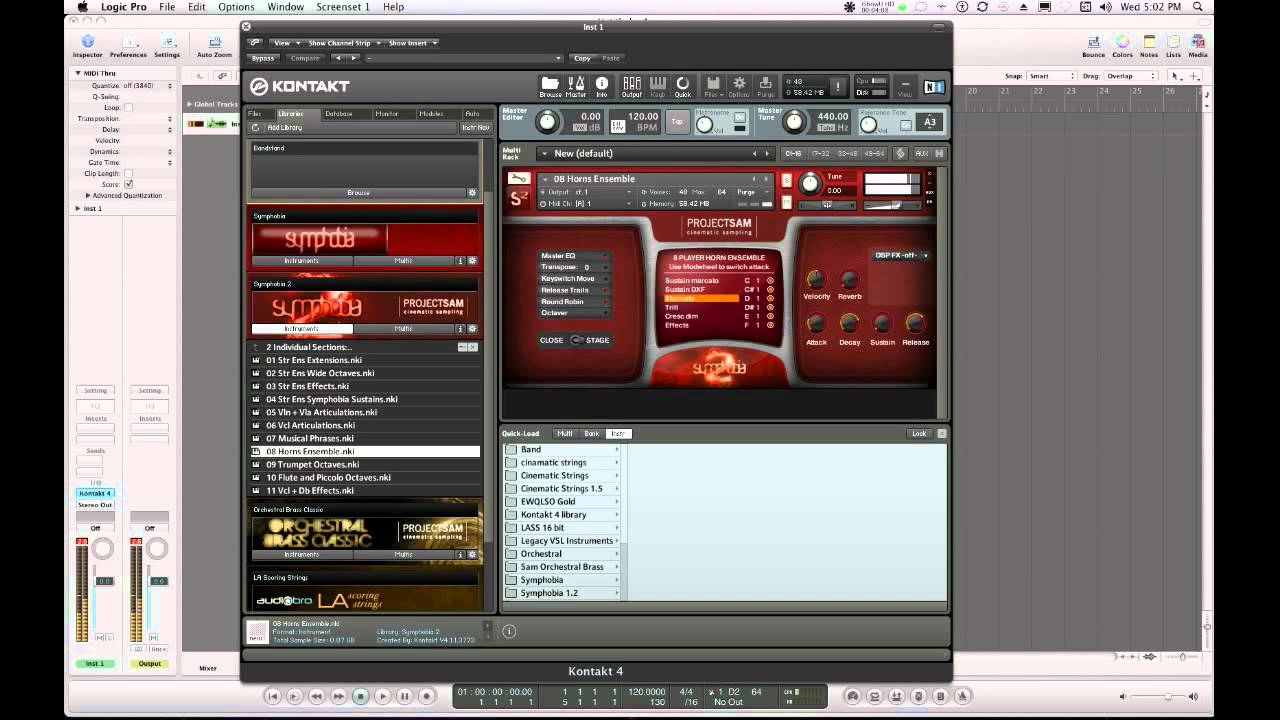Open the View dropdown in plugin header
The height and width of the screenshot is (720, 1280).
[x=285, y=43]
